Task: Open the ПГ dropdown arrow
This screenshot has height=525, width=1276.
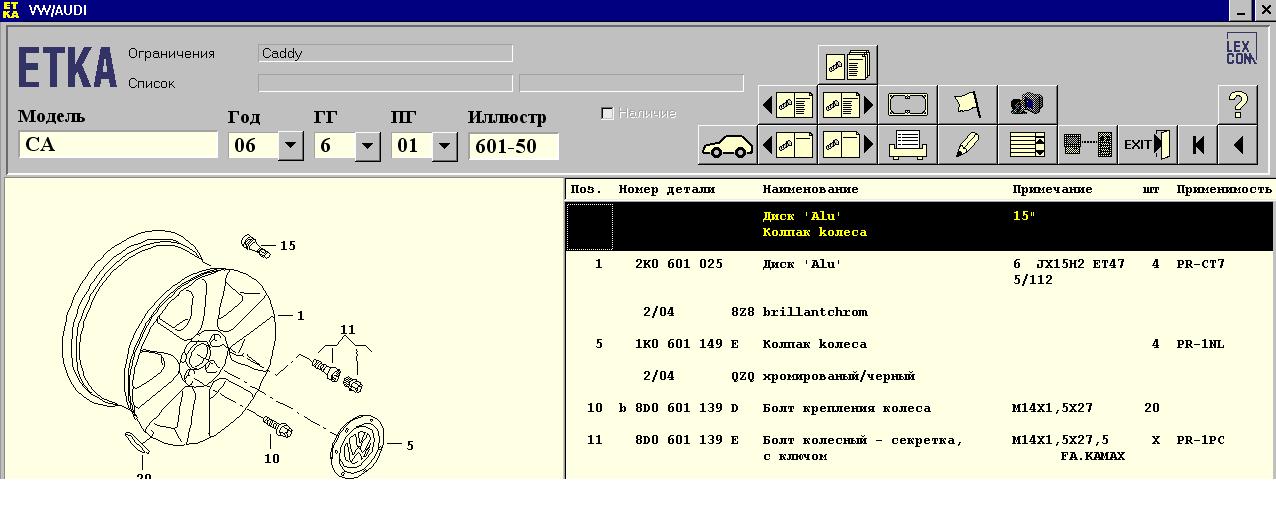Action: pyautogui.click(x=444, y=146)
